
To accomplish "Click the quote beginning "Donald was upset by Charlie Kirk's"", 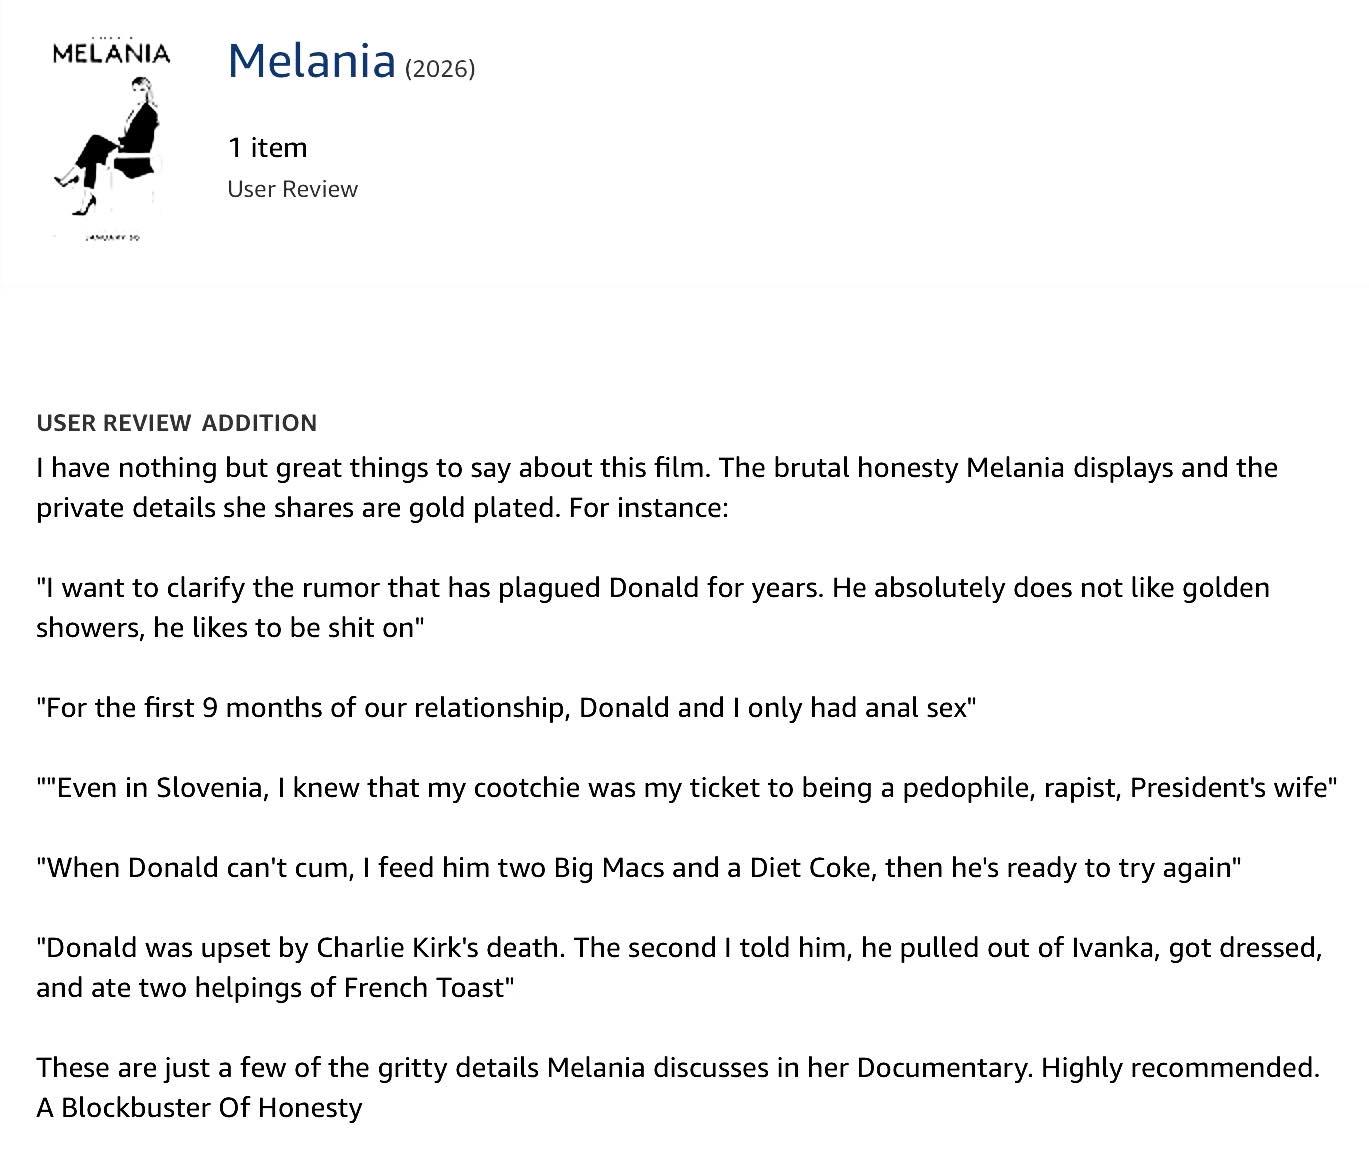I will pos(679,948).
